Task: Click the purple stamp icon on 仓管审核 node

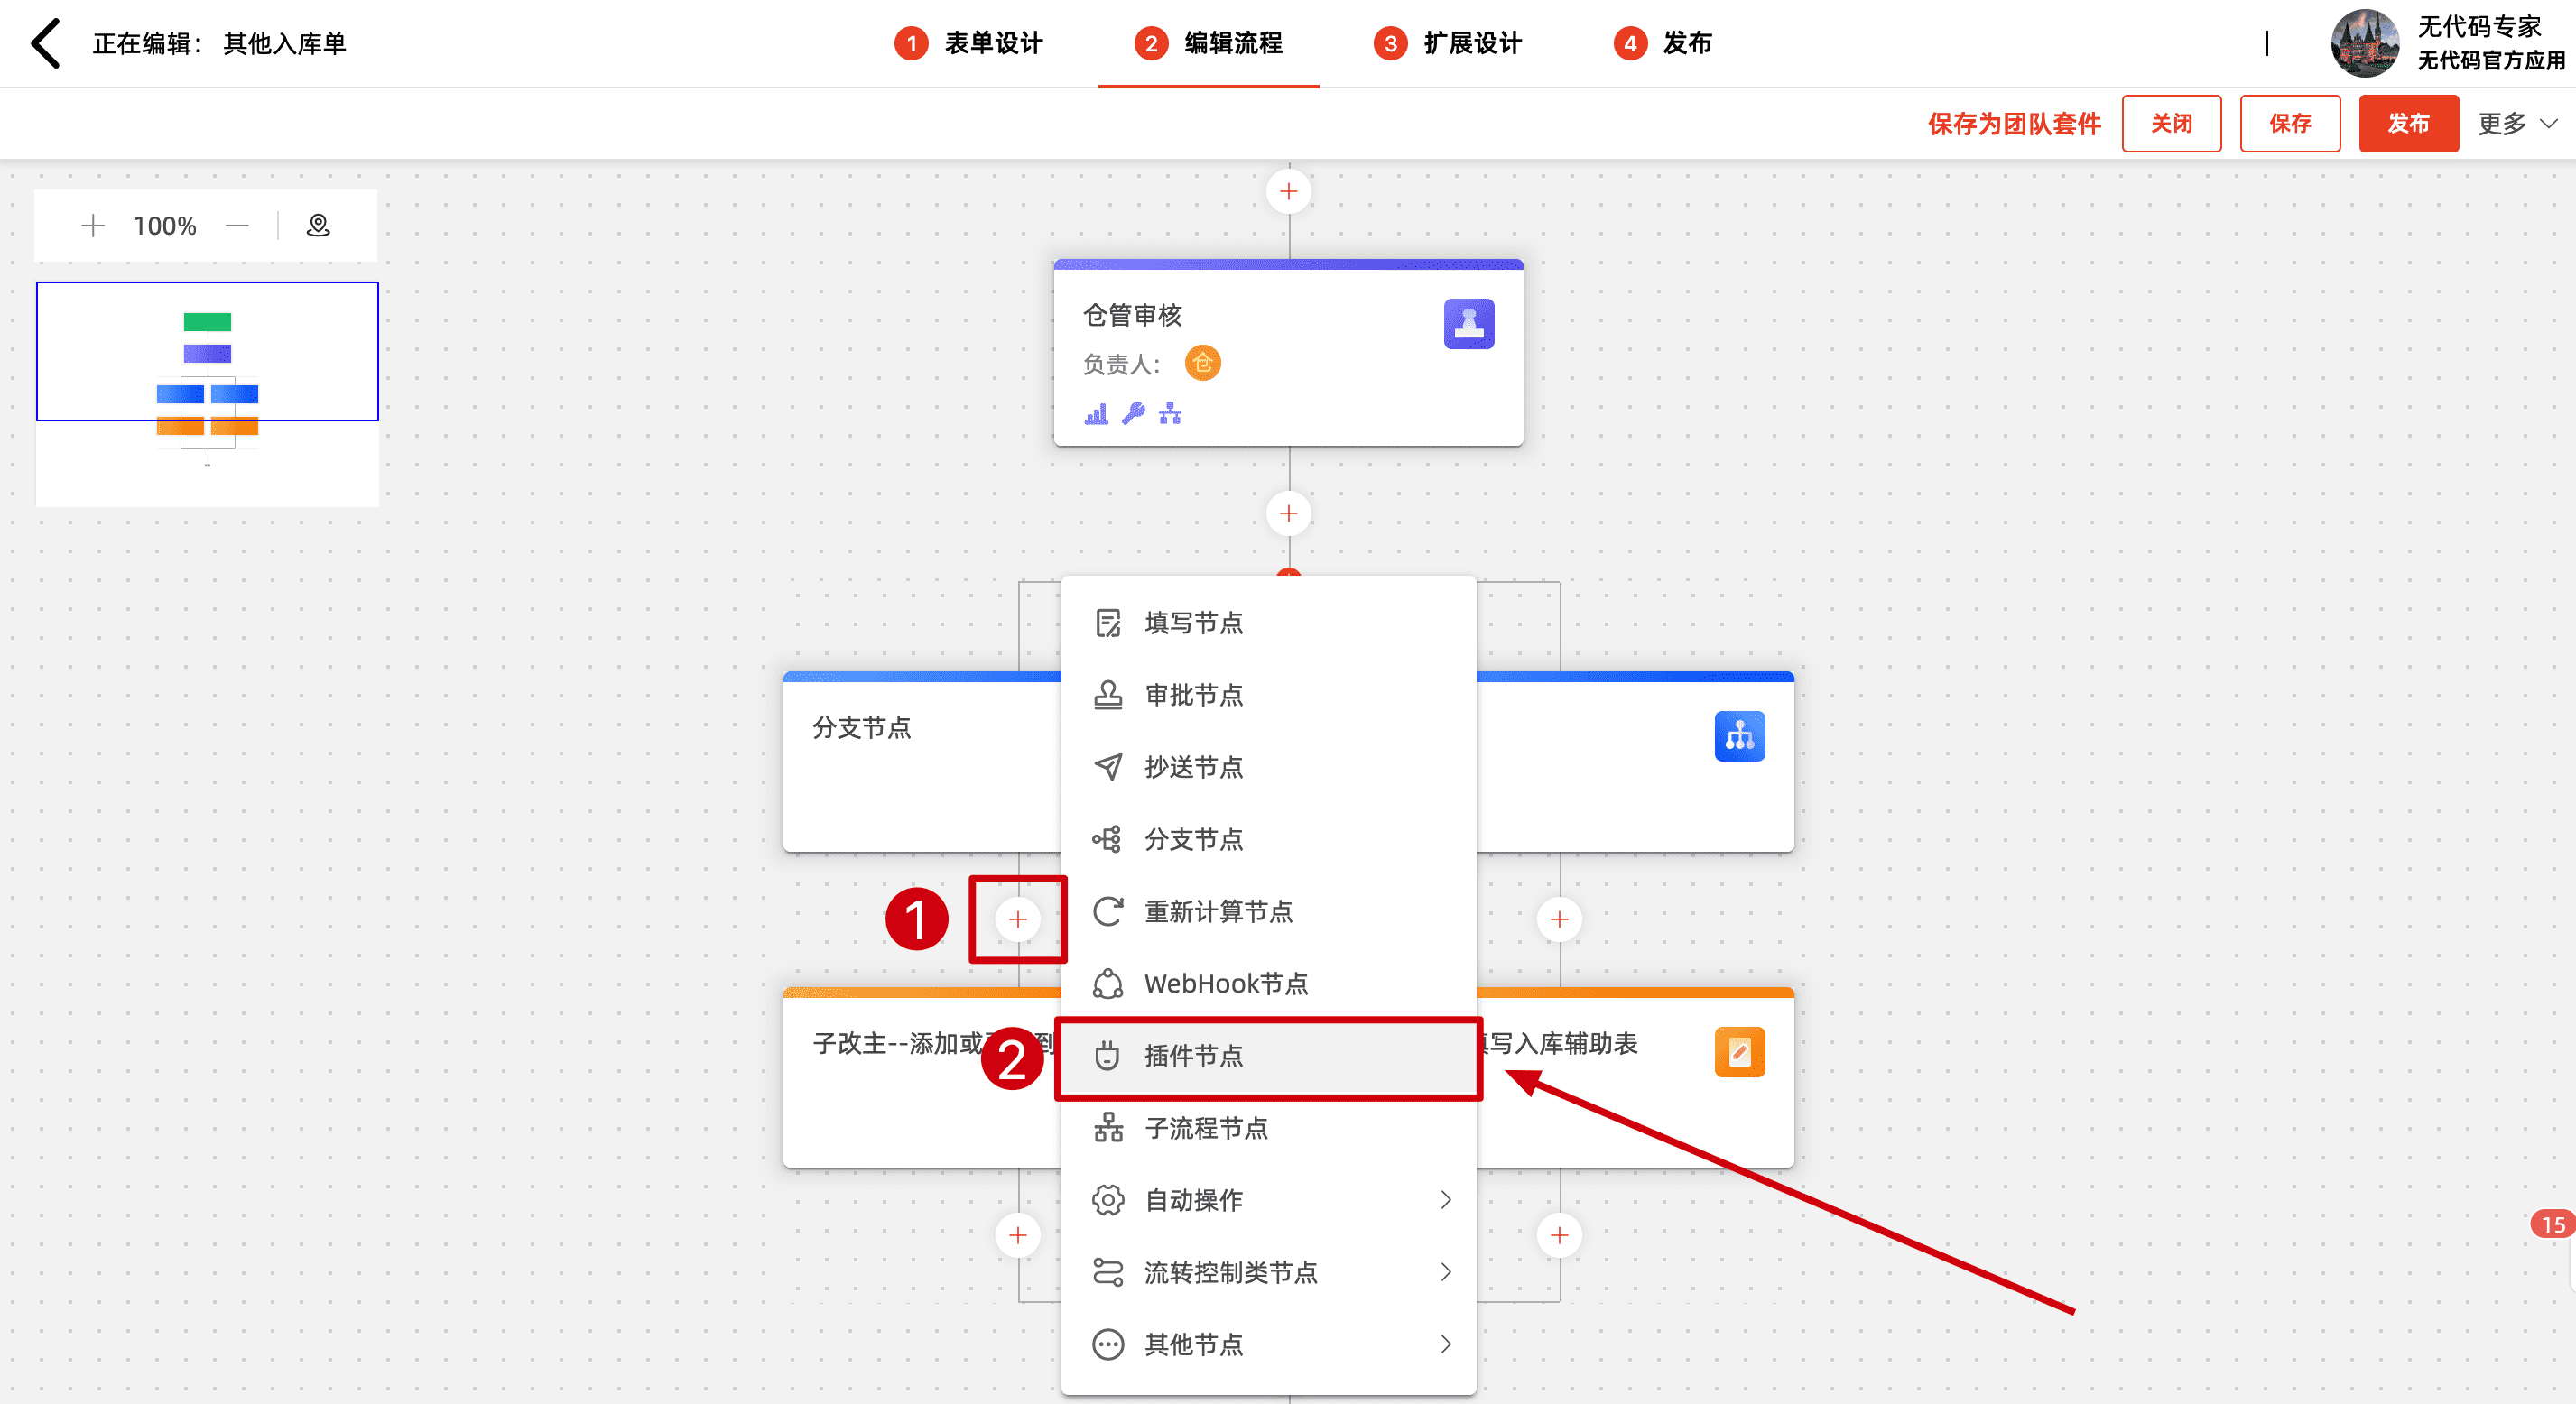Action: 1468,324
